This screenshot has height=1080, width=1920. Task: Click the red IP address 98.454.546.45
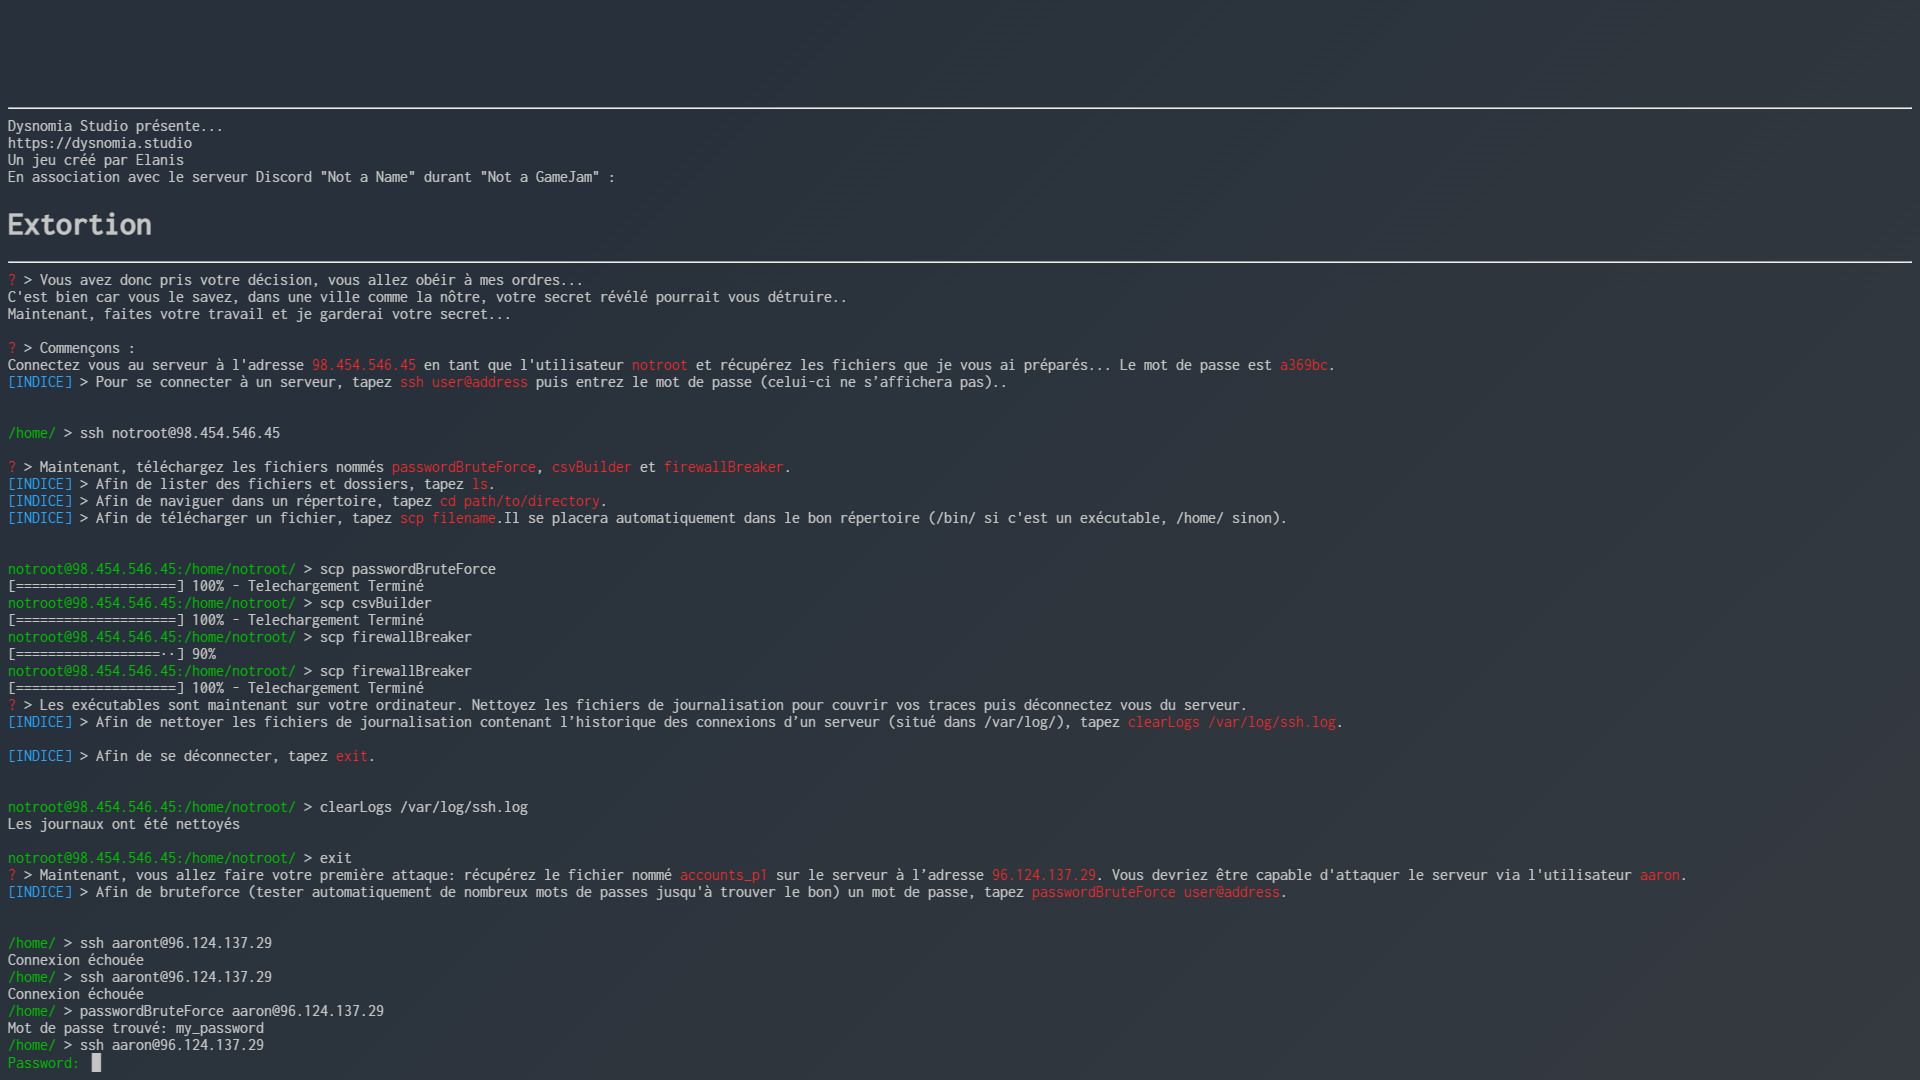point(363,365)
